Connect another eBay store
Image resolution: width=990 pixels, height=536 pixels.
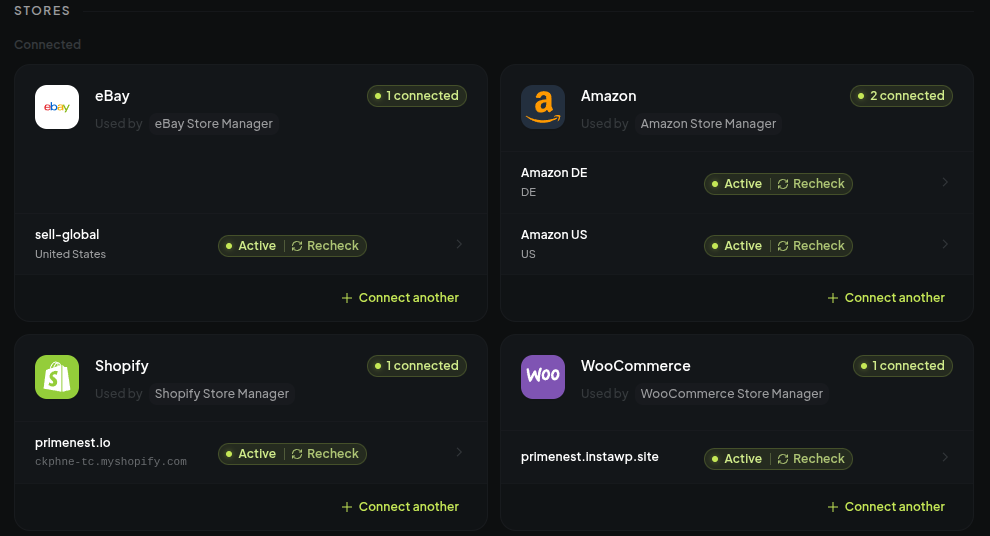[x=400, y=298]
